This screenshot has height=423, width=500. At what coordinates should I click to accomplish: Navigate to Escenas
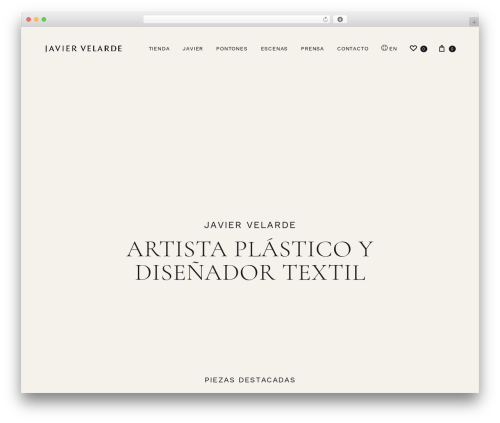pyautogui.click(x=274, y=49)
